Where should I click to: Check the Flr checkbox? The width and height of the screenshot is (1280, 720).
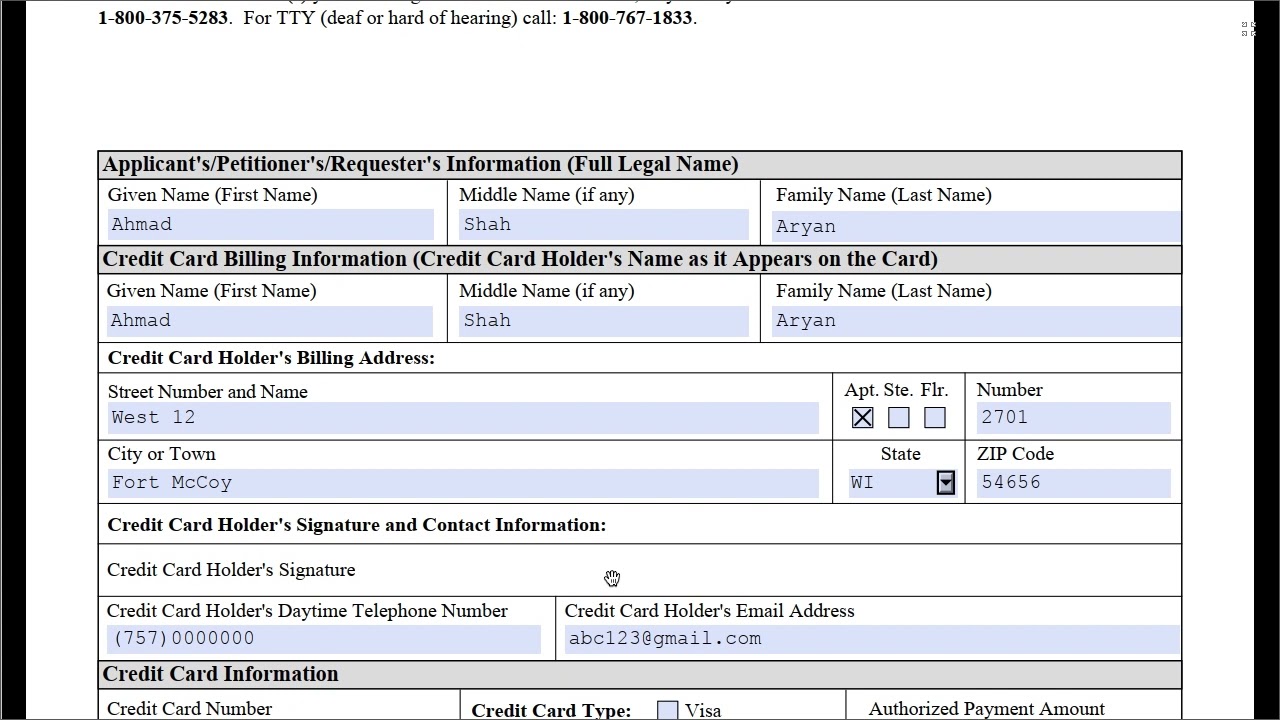[x=934, y=417]
